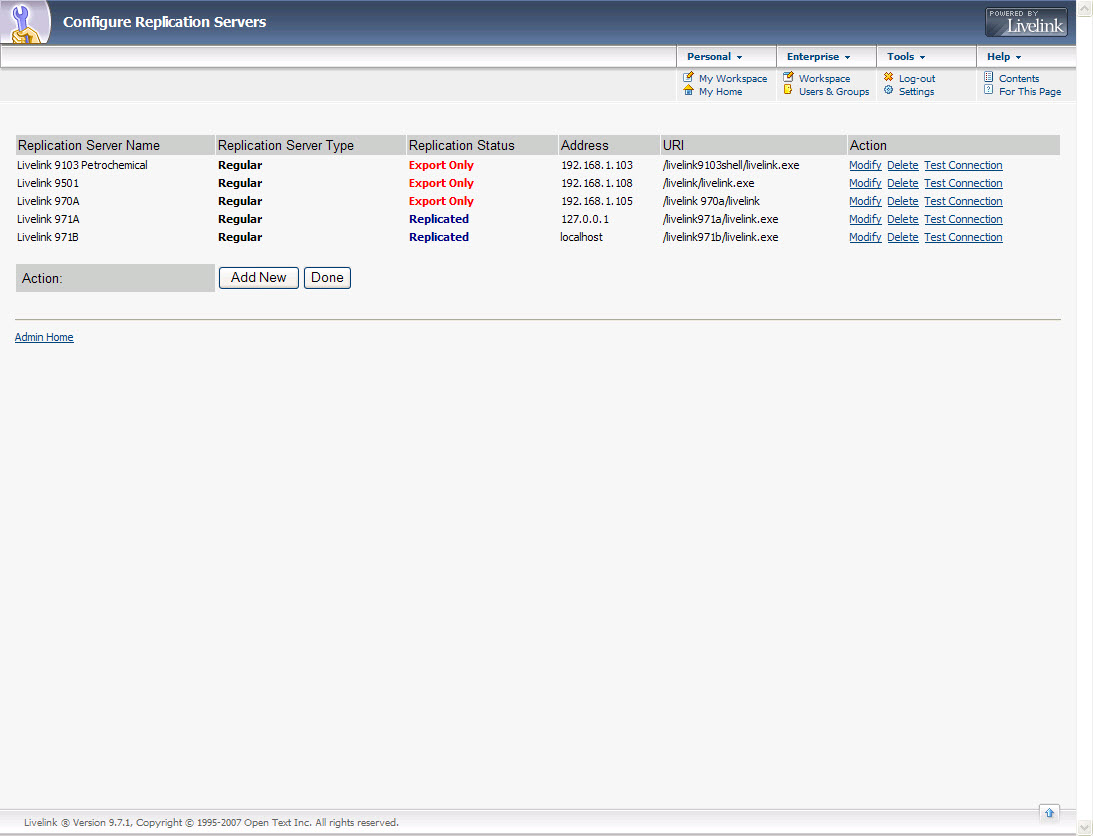Screen dimensions: 1093x836
Task: Click the For This Page help icon
Action: 988,90
